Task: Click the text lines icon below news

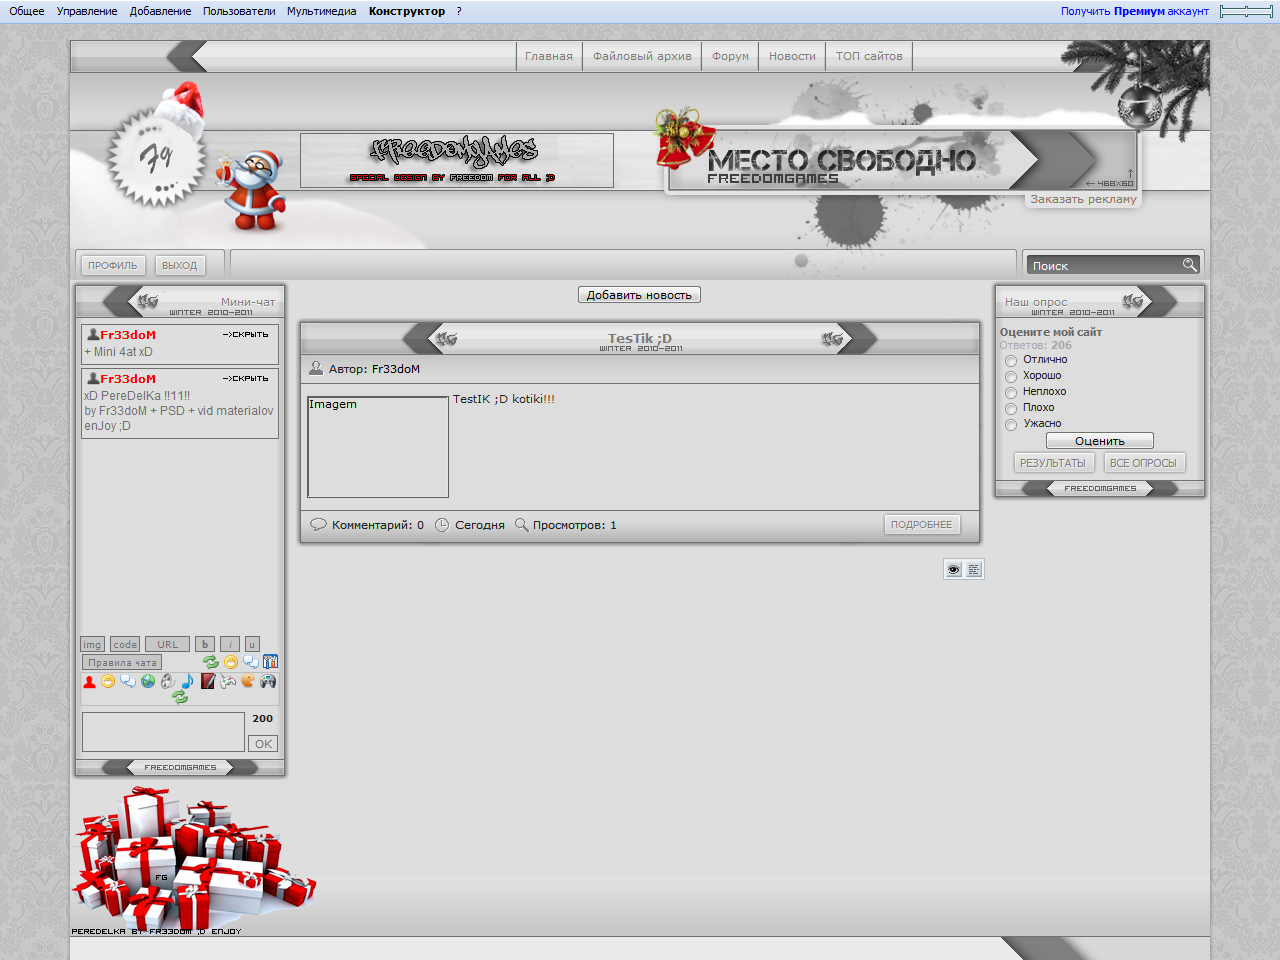Action: [974, 569]
